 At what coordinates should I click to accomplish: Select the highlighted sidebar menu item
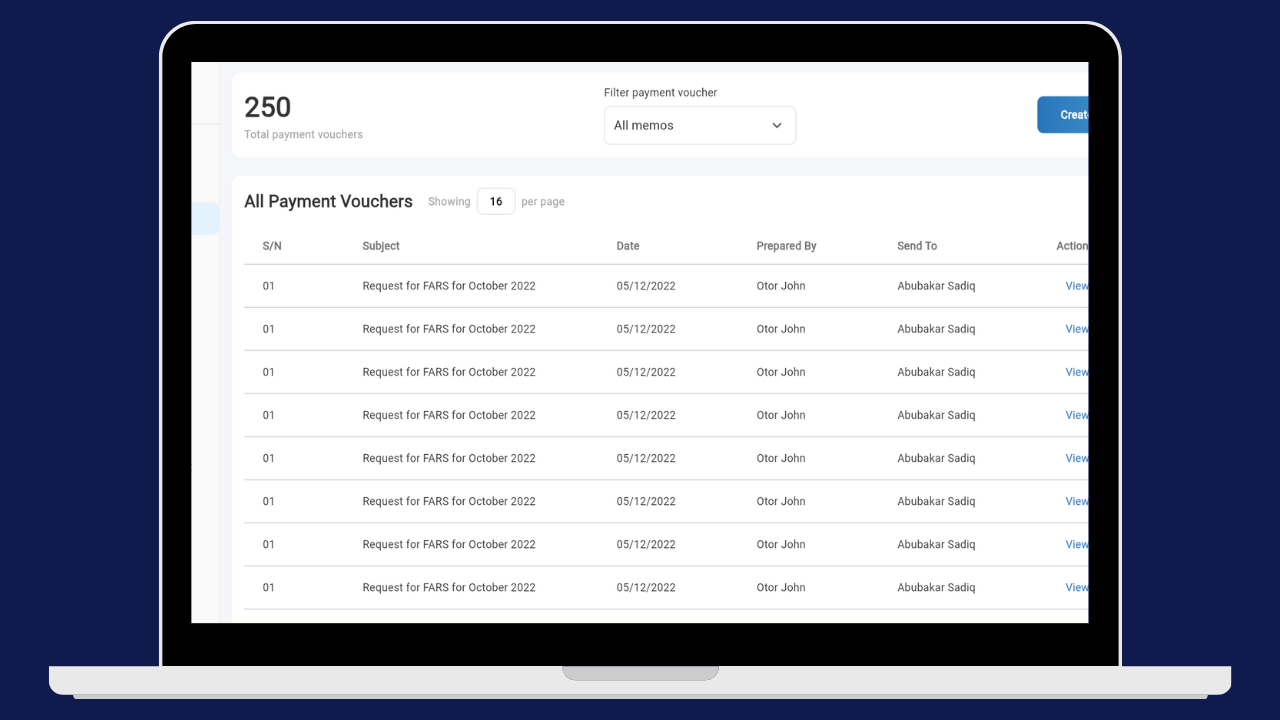pyautogui.click(x=205, y=218)
